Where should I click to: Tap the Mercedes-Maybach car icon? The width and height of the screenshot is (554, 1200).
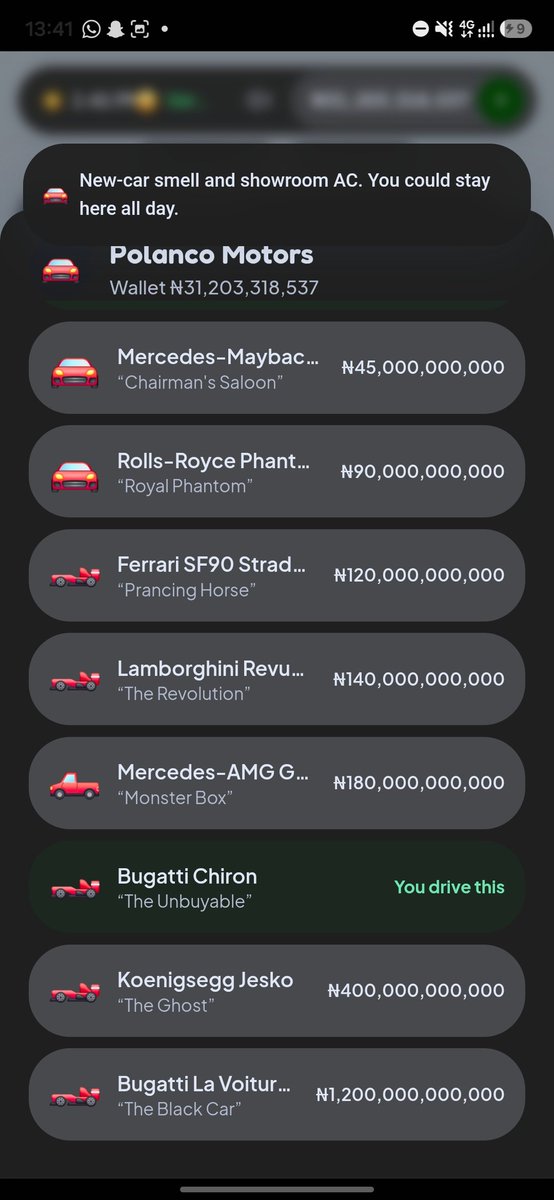[74, 368]
